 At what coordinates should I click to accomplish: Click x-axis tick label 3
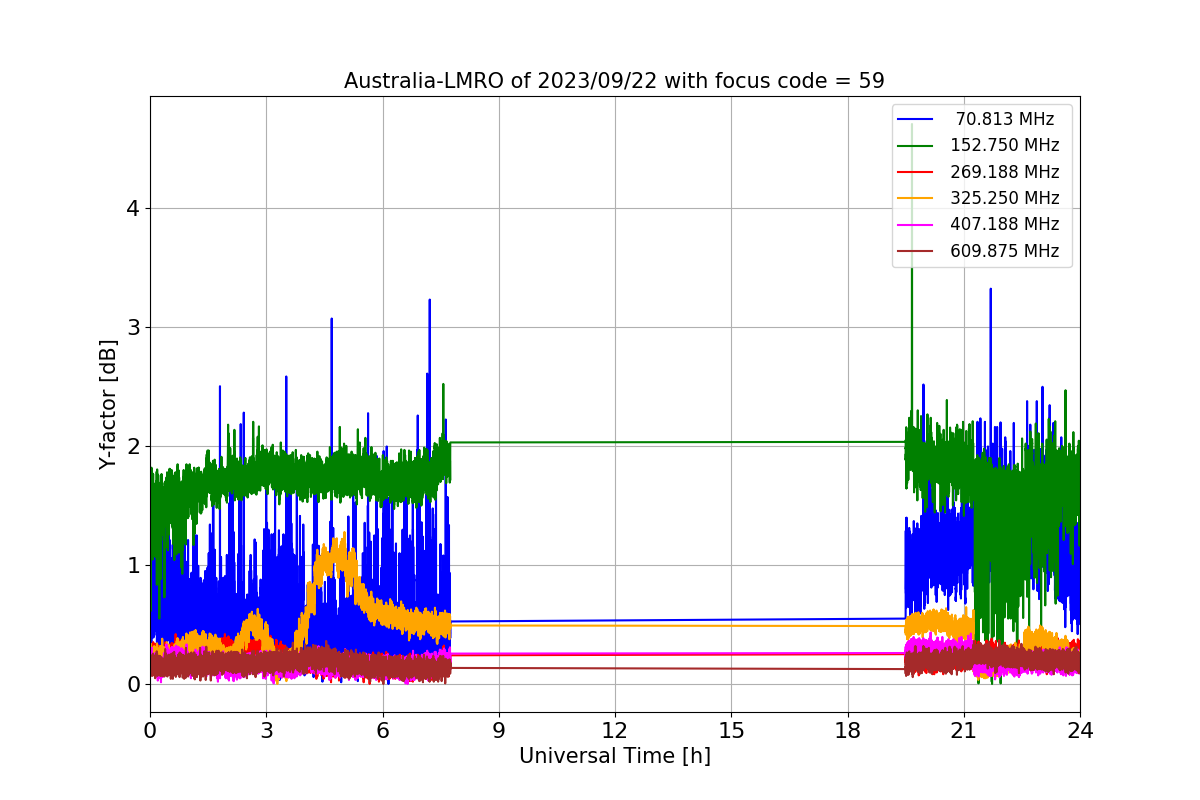tap(266, 730)
